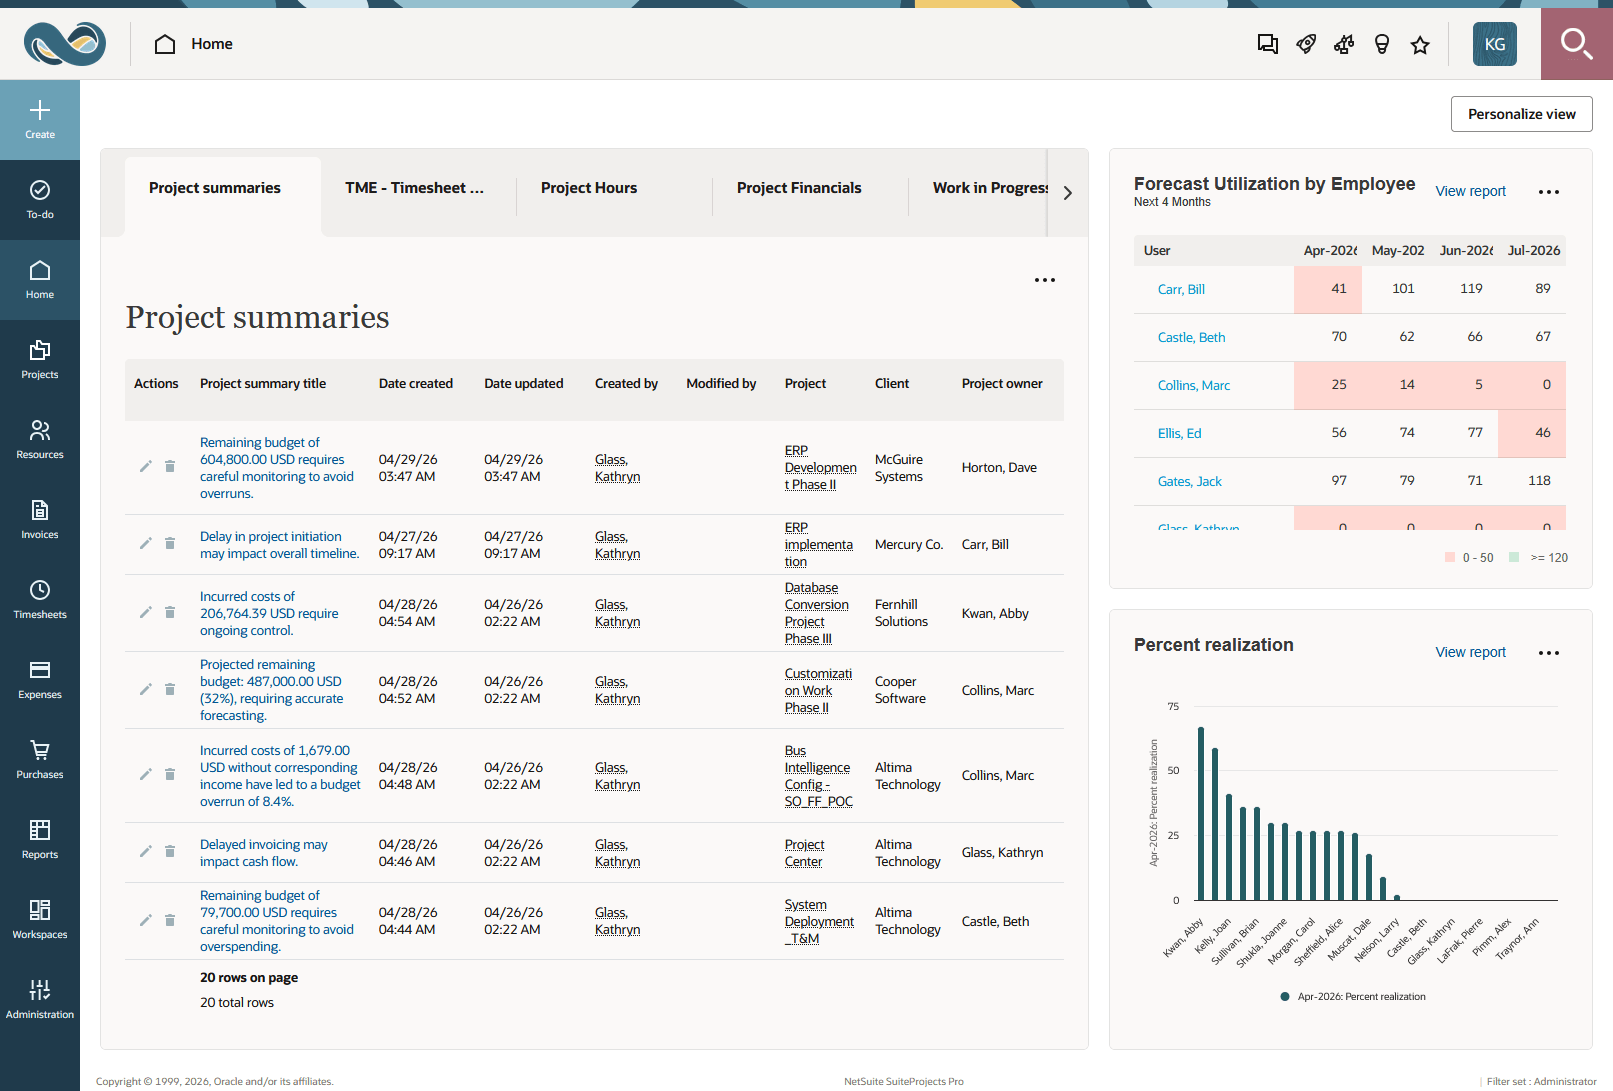Open the Project Center project link
1613x1091 pixels.
[x=805, y=853]
